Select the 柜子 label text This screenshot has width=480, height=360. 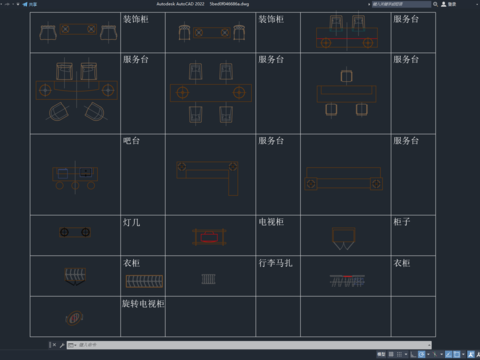click(402, 222)
